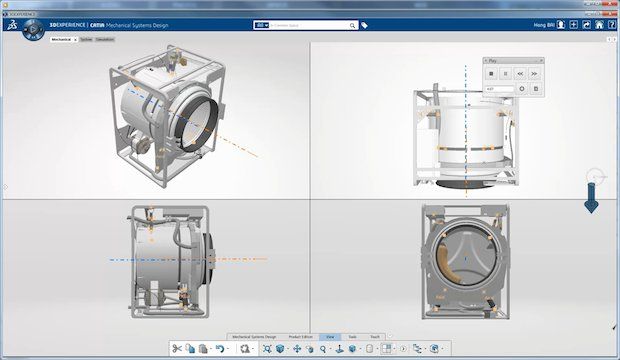
Task: Click the robot circle handle at right edge
Action: (x=595, y=176)
